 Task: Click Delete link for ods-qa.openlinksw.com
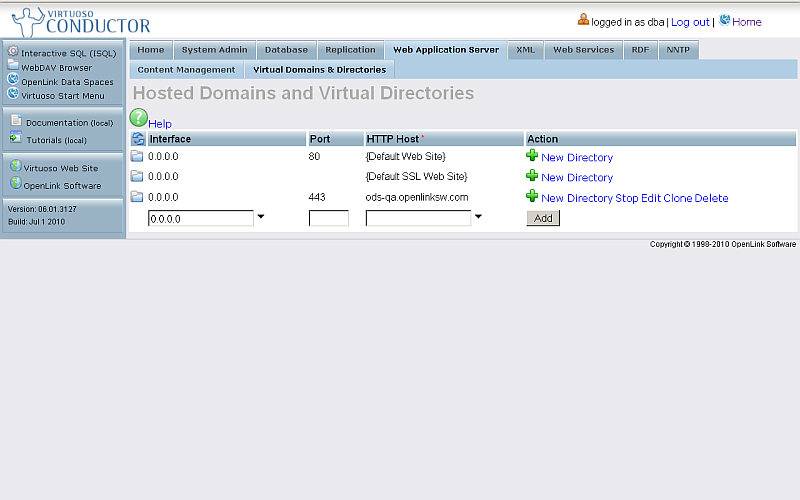click(x=711, y=198)
